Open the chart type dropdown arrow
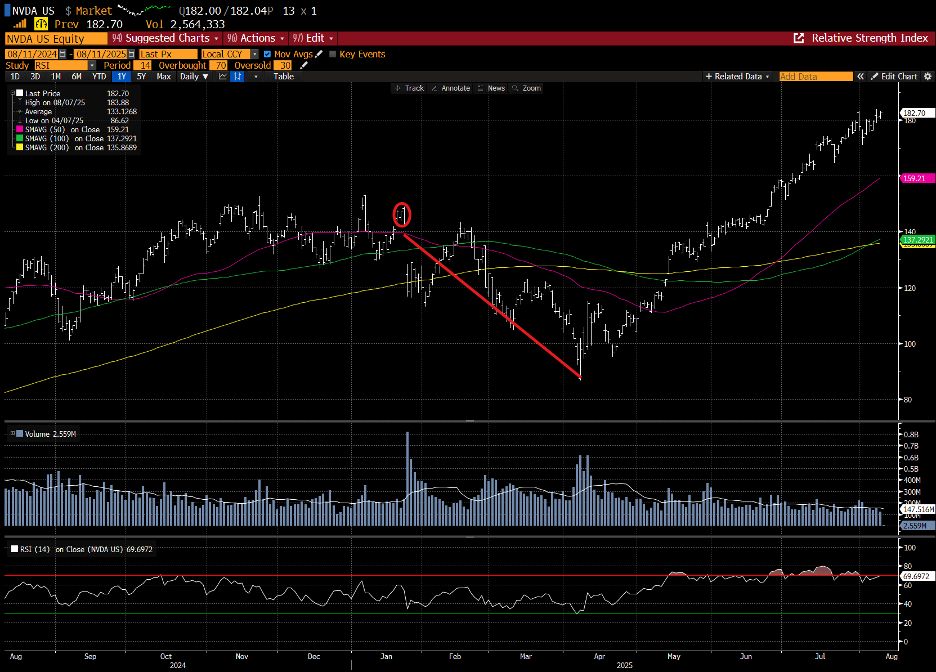The image size is (936, 672). pyautogui.click(x=256, y=76)
